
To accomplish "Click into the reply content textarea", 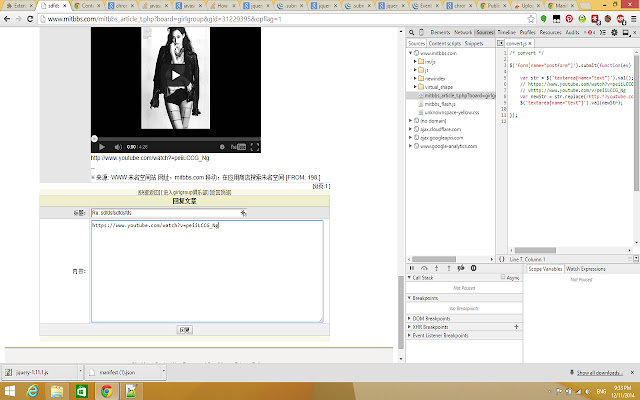I will [207, 271].
